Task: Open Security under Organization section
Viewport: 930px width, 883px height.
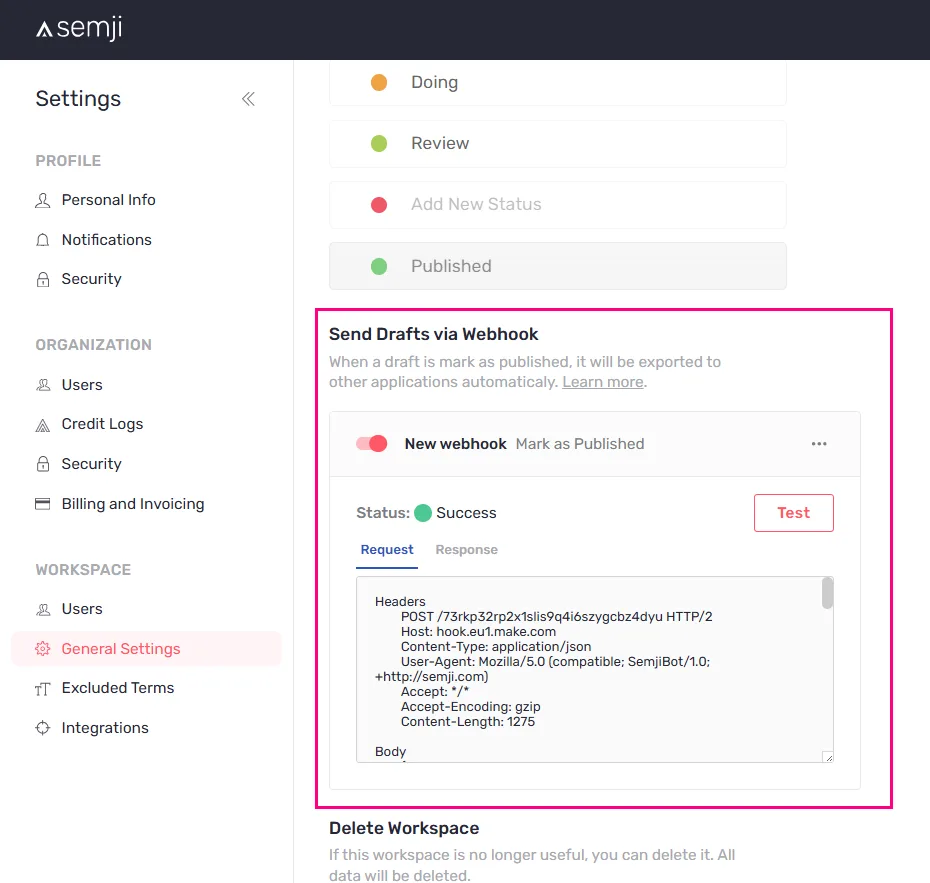Action: tap(91, 464)
